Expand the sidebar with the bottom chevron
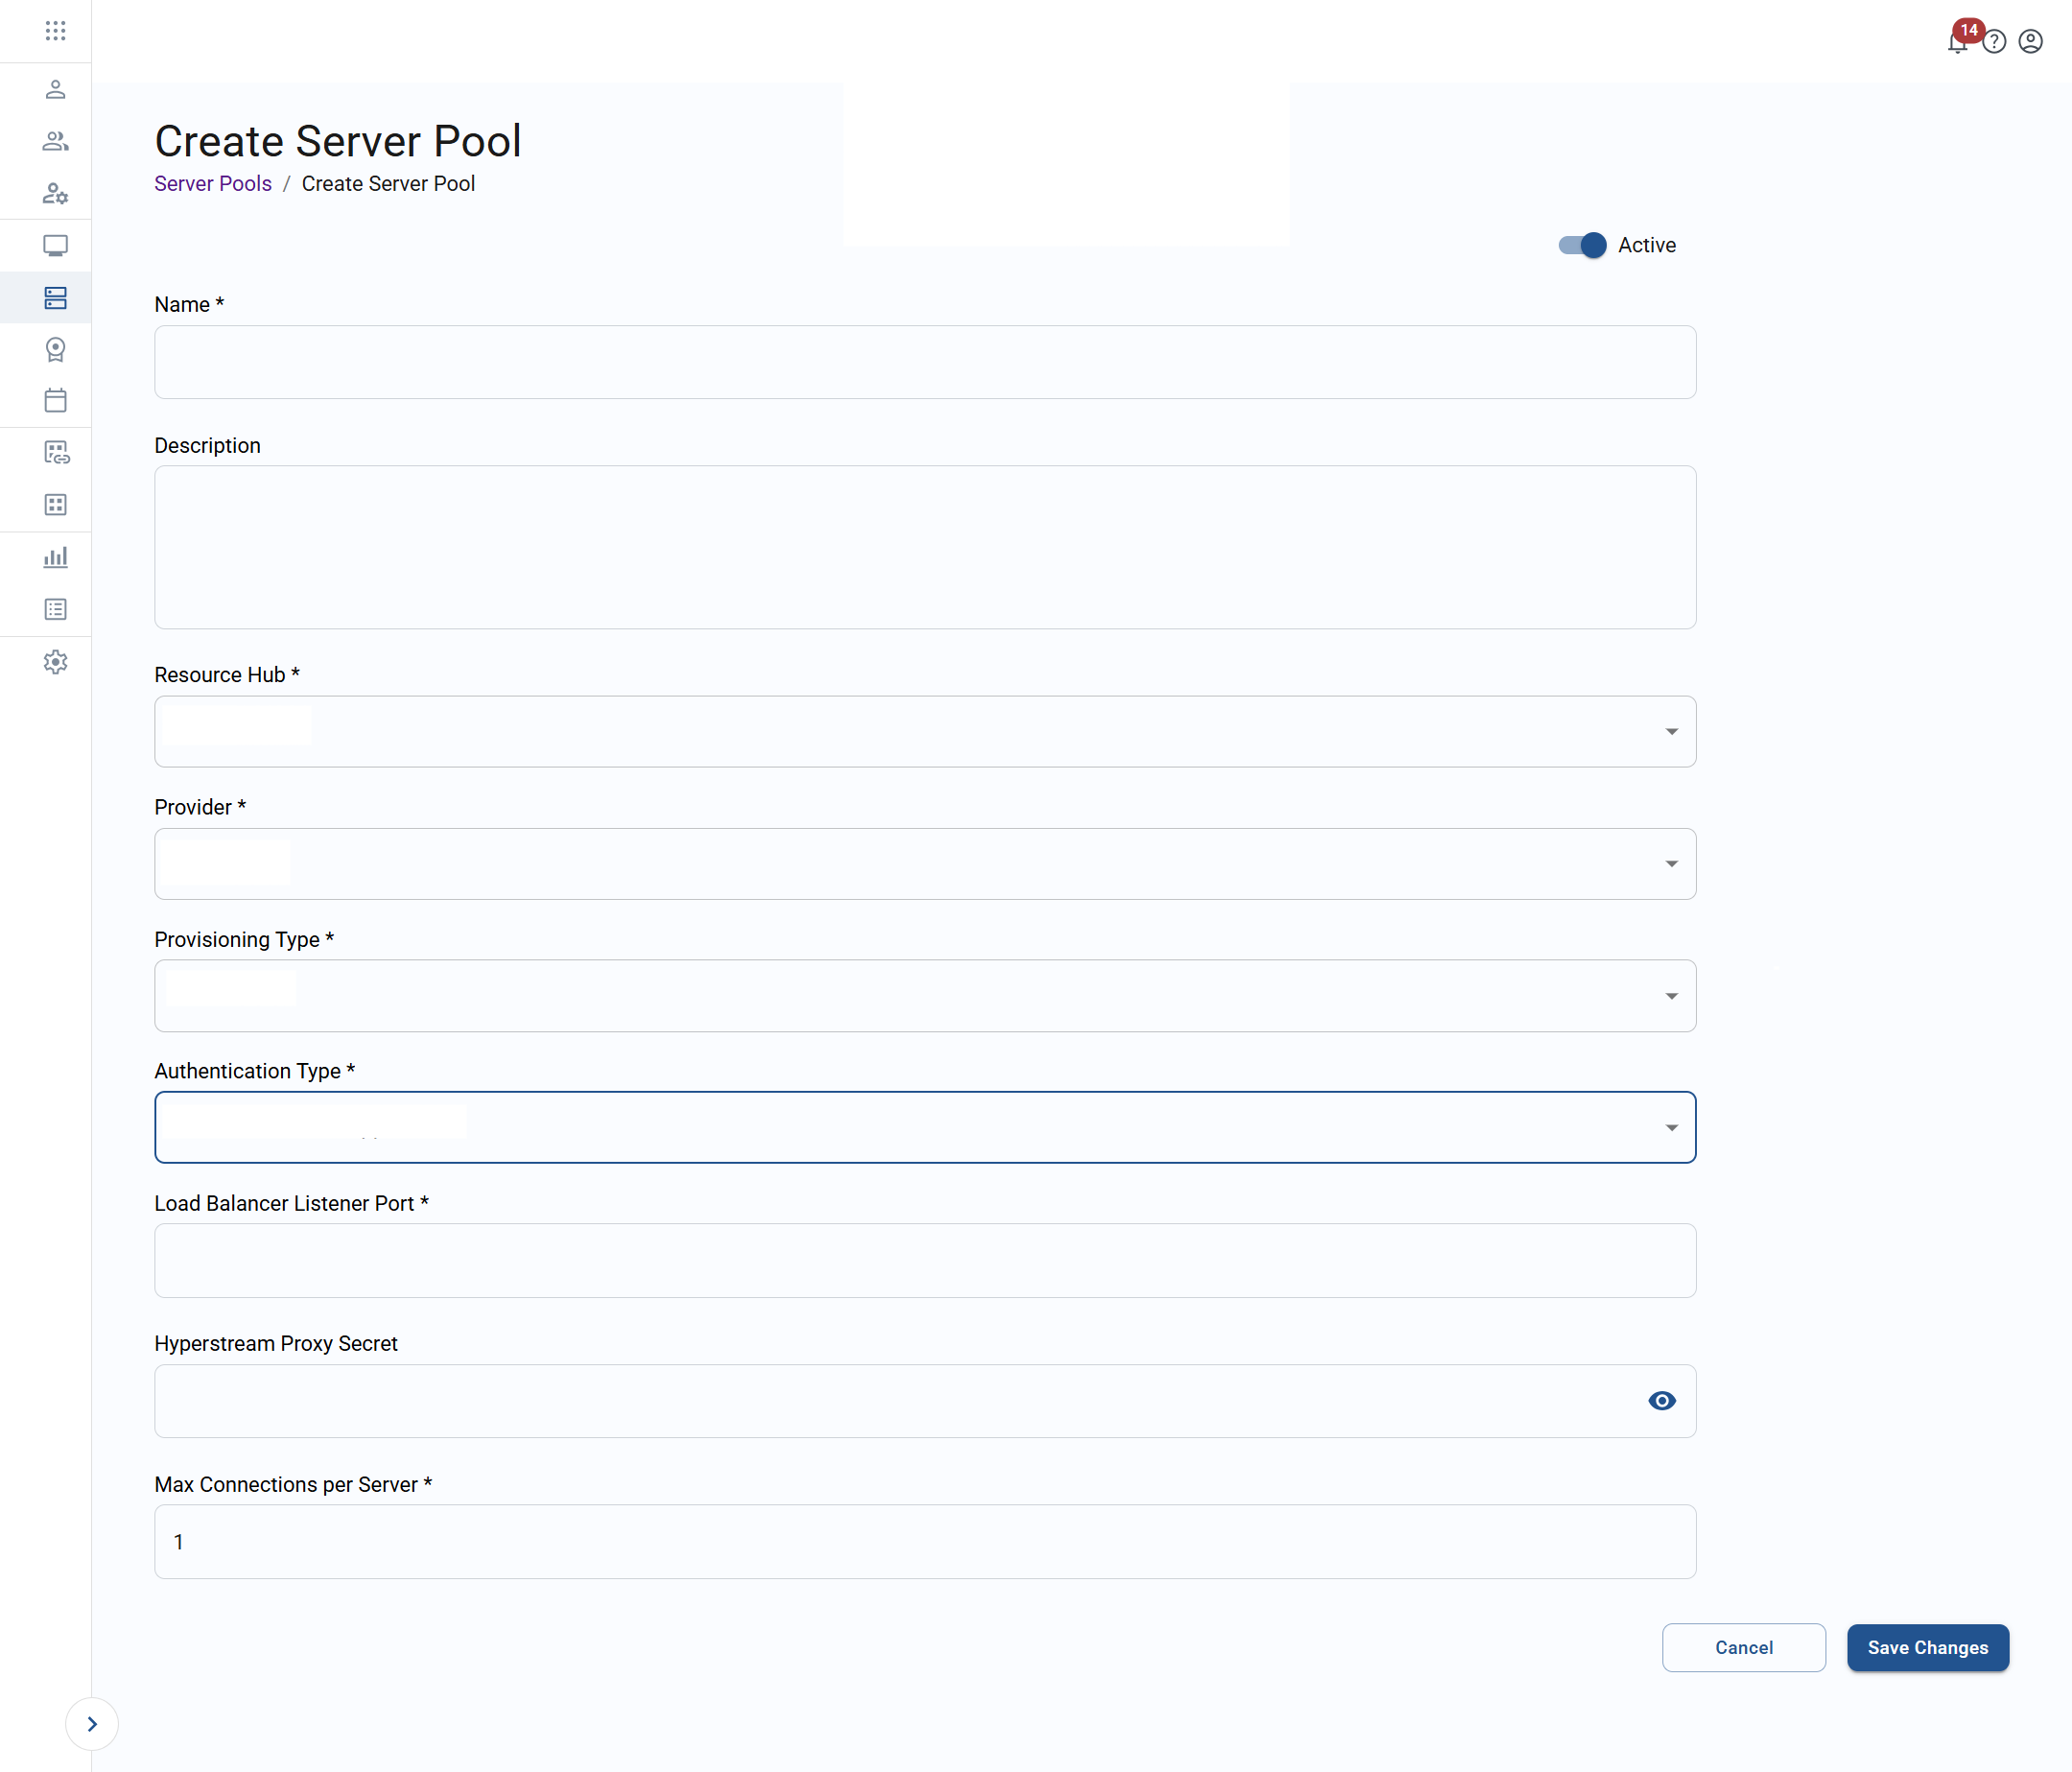Image resolution: width=2072 pixels, height=1772 pixels. coord(93,1723)
